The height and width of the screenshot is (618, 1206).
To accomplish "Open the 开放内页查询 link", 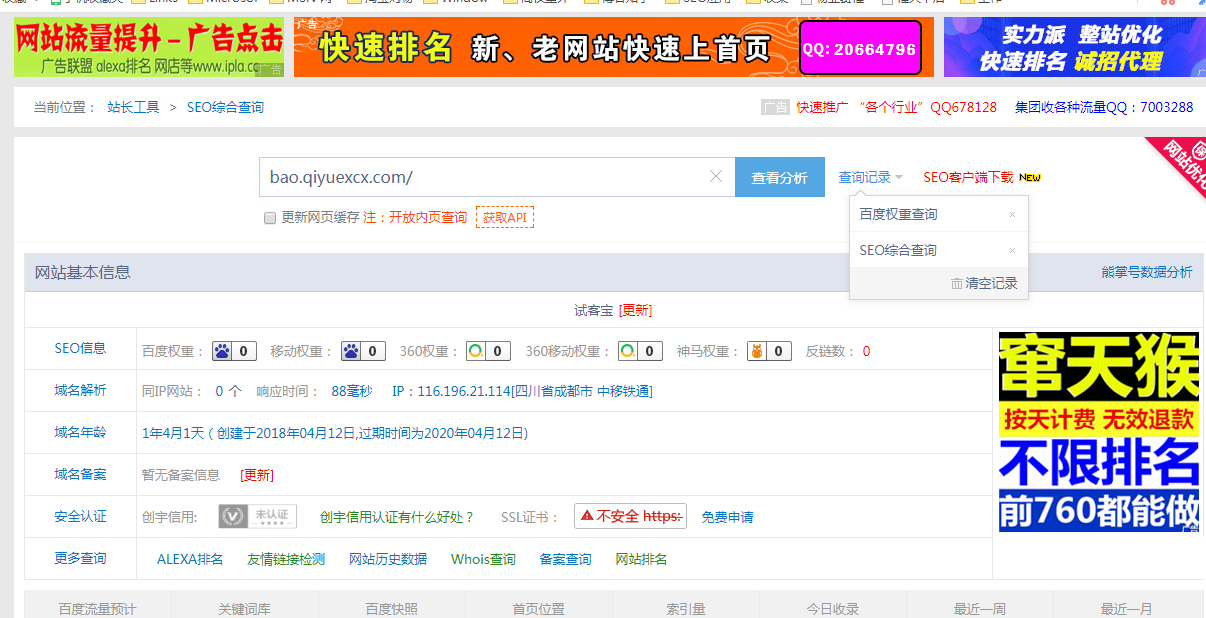I will pyautogui.click(x=428, y=217).
